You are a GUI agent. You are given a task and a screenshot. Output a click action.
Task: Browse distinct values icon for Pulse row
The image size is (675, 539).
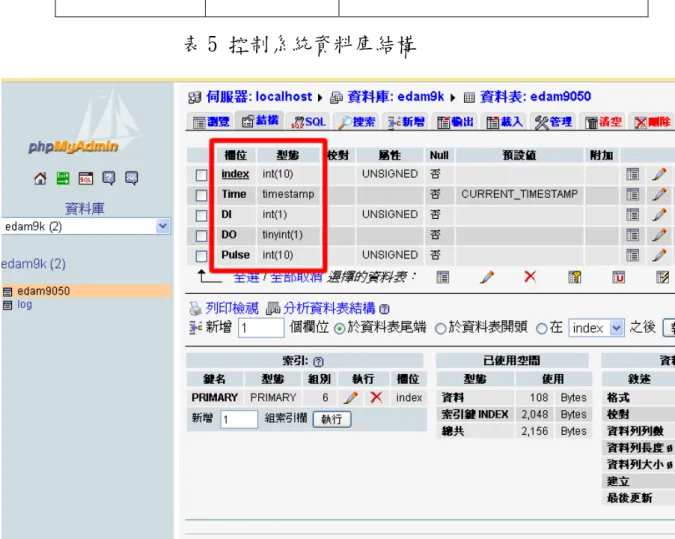click(632, 255)
